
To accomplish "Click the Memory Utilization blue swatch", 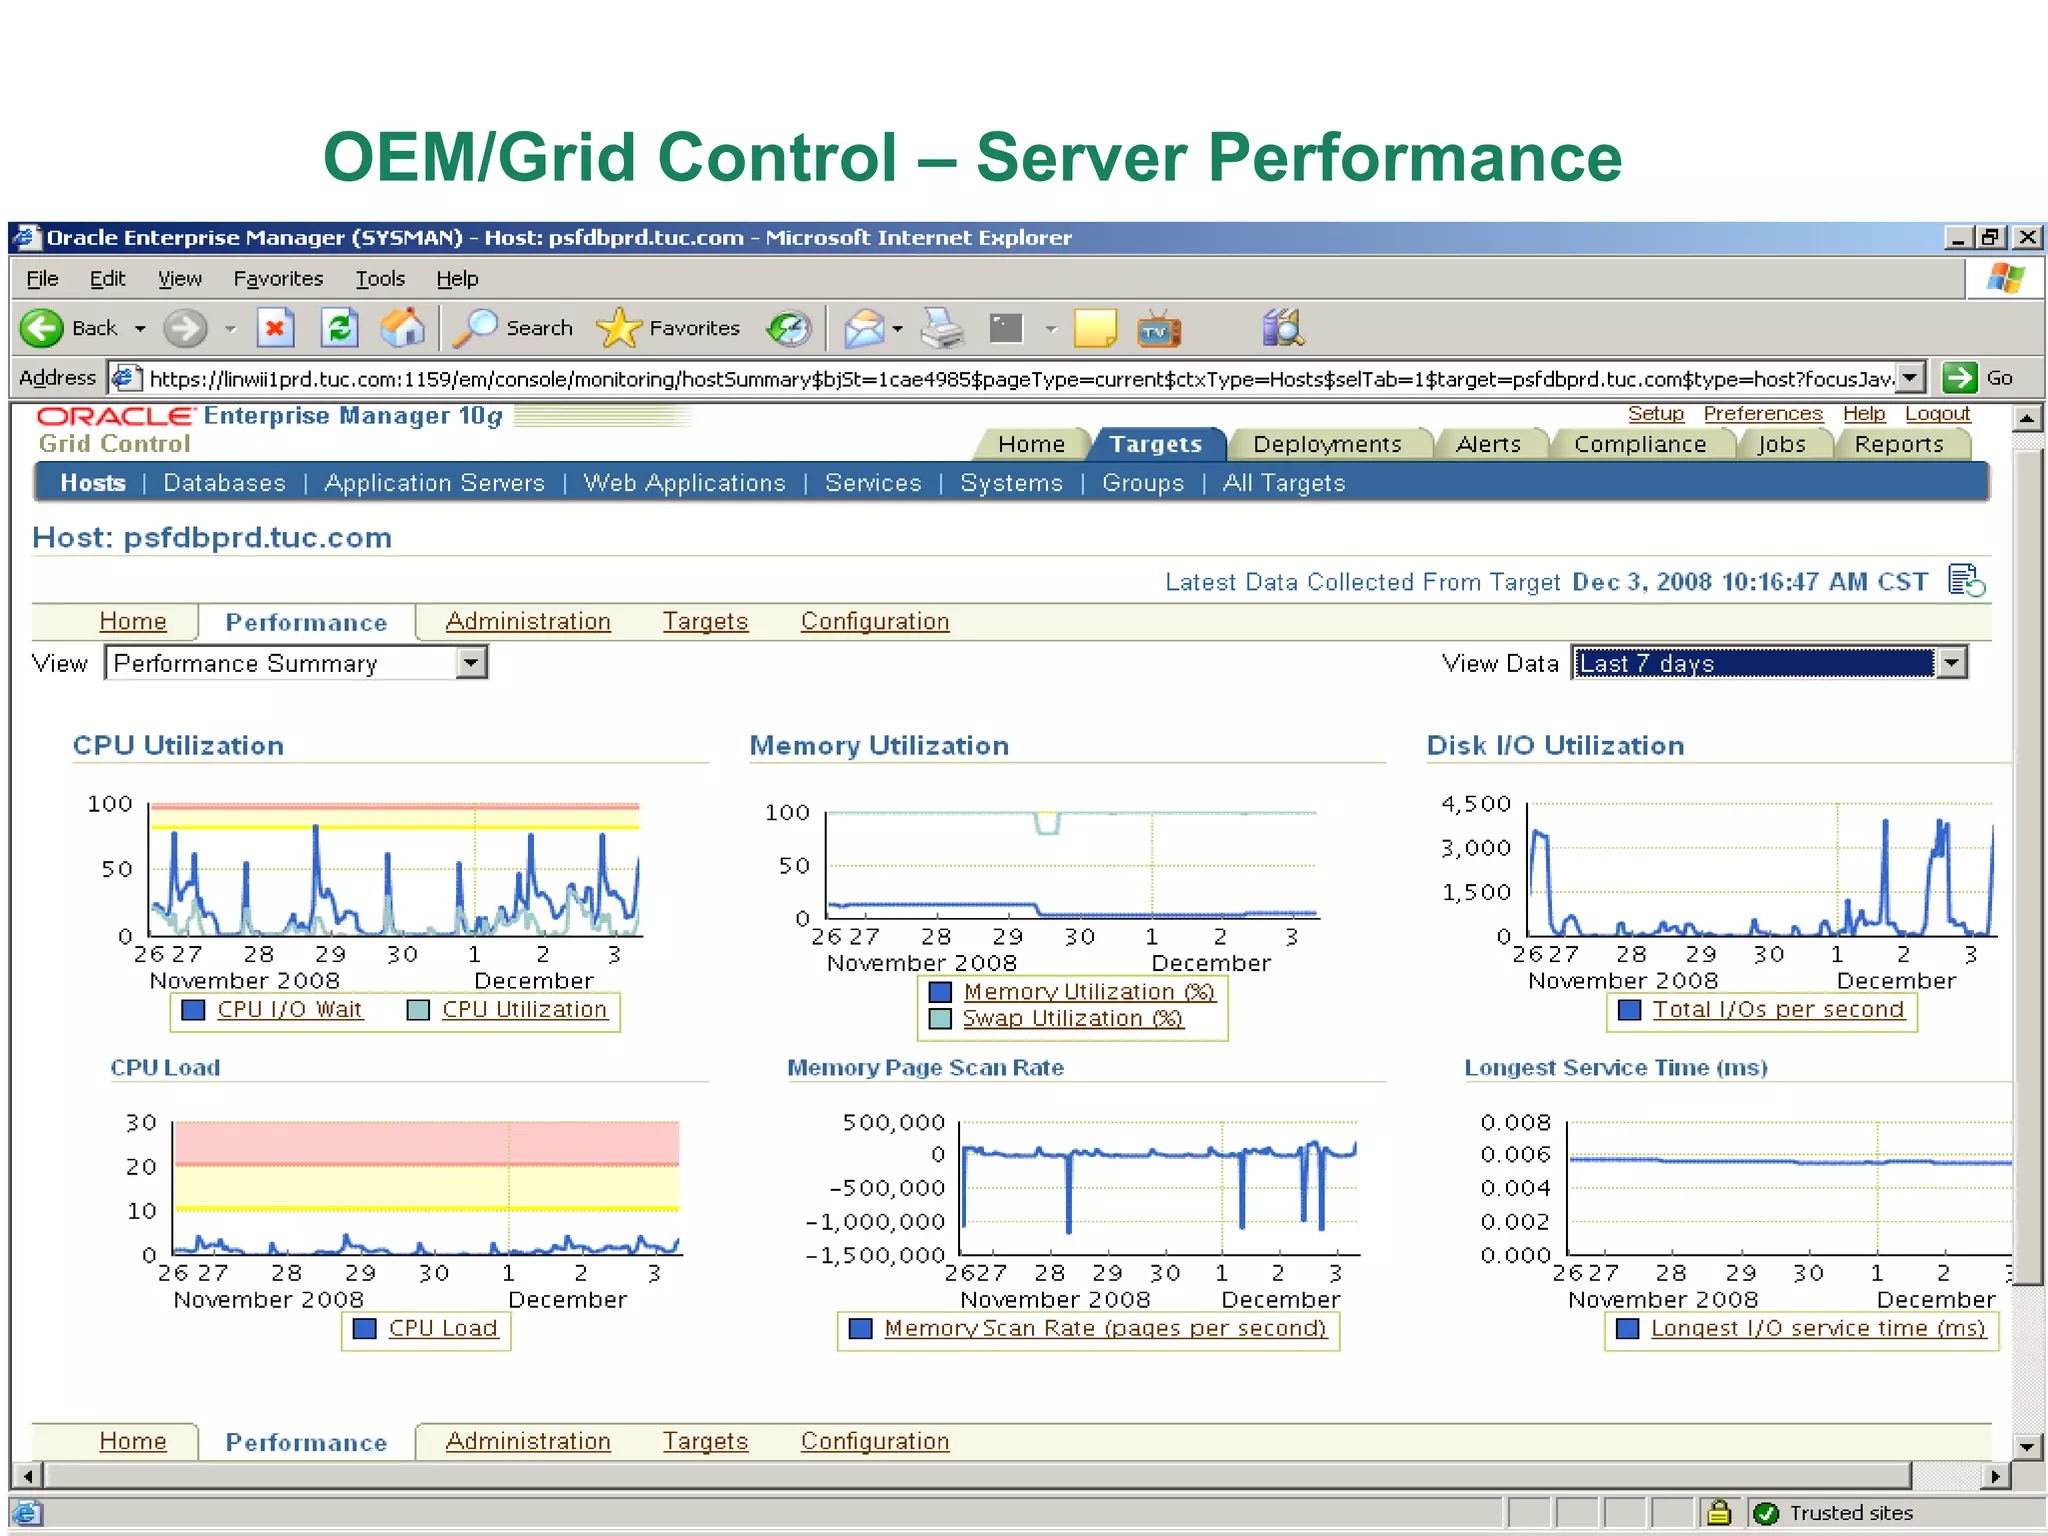I will pos(940,992).
